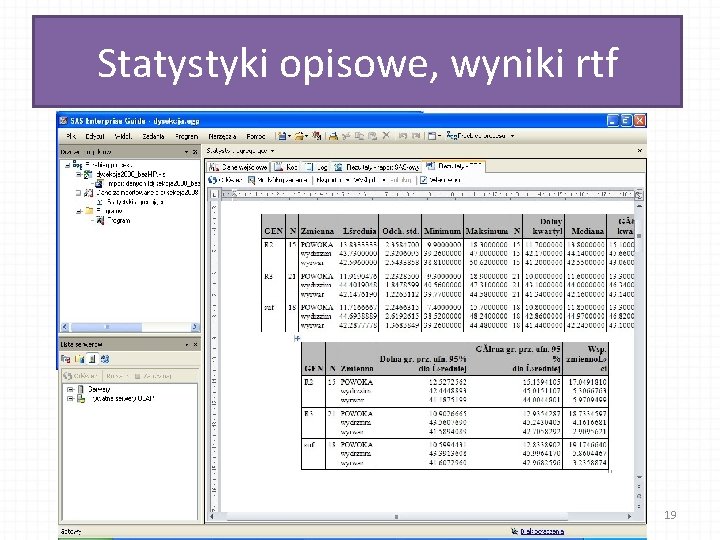Close the project tree panel
The image size is (720, 540).
click(195, 152)
